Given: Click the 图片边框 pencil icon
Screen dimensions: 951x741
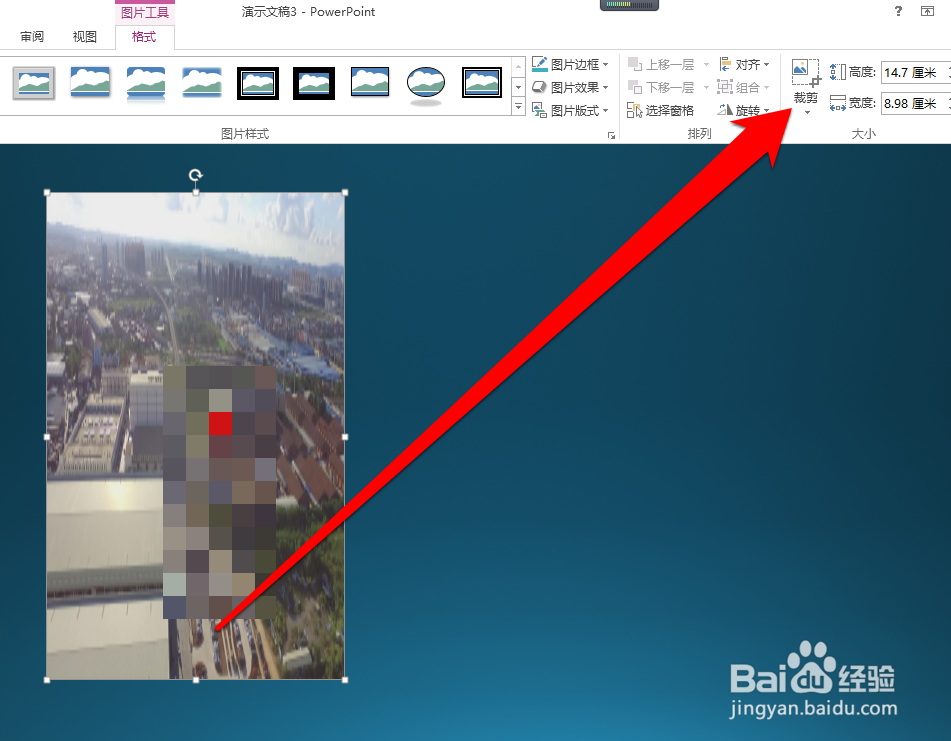Looking at the screenshot, I should [x=540, y=64].
